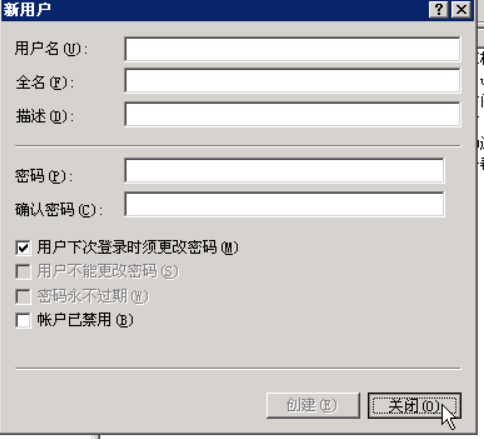Click the grayed 用户不能更改密码(S) checkbox
Screen dimensions: 484x439
click(23, 272)
